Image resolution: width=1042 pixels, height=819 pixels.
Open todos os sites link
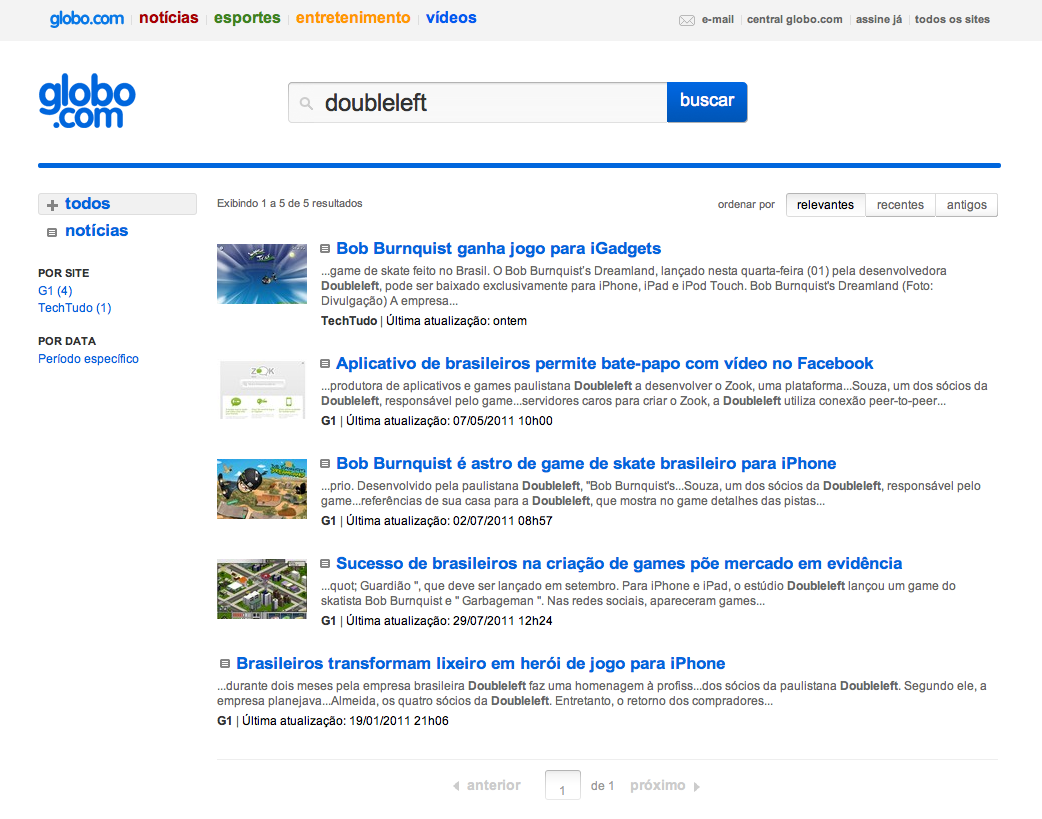click(952, 19)
